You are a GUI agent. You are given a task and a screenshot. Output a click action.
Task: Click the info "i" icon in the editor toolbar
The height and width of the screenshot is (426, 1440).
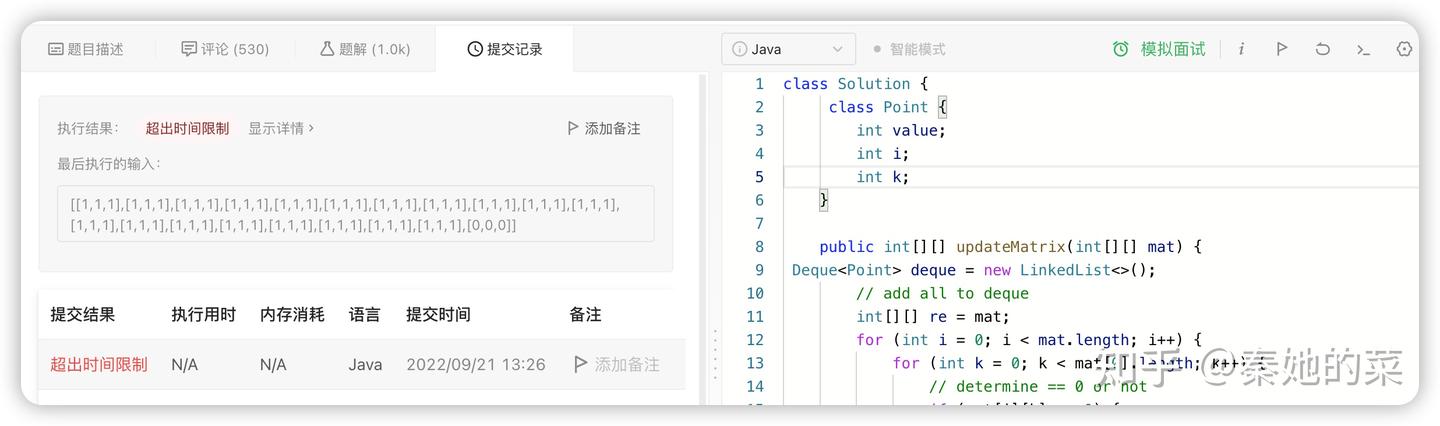1241,49
